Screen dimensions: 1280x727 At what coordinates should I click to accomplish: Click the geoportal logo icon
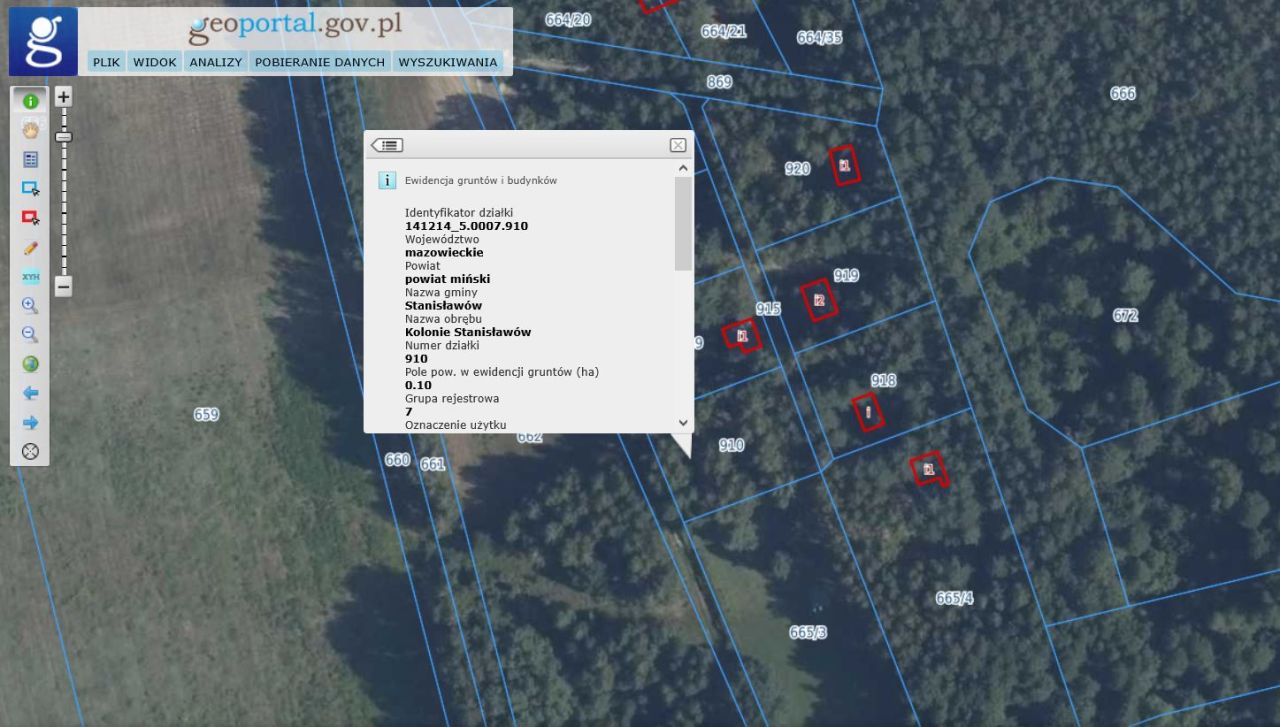click(x=43, y=41)
